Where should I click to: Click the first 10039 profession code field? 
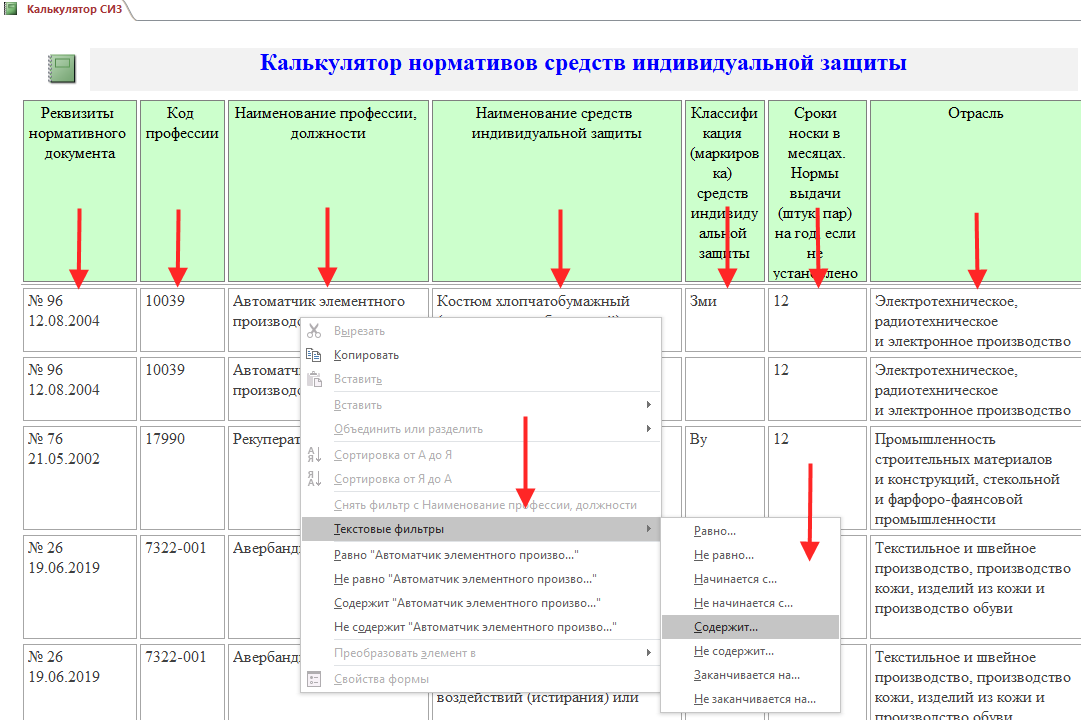pyautogui.click(x=182, y=320)
